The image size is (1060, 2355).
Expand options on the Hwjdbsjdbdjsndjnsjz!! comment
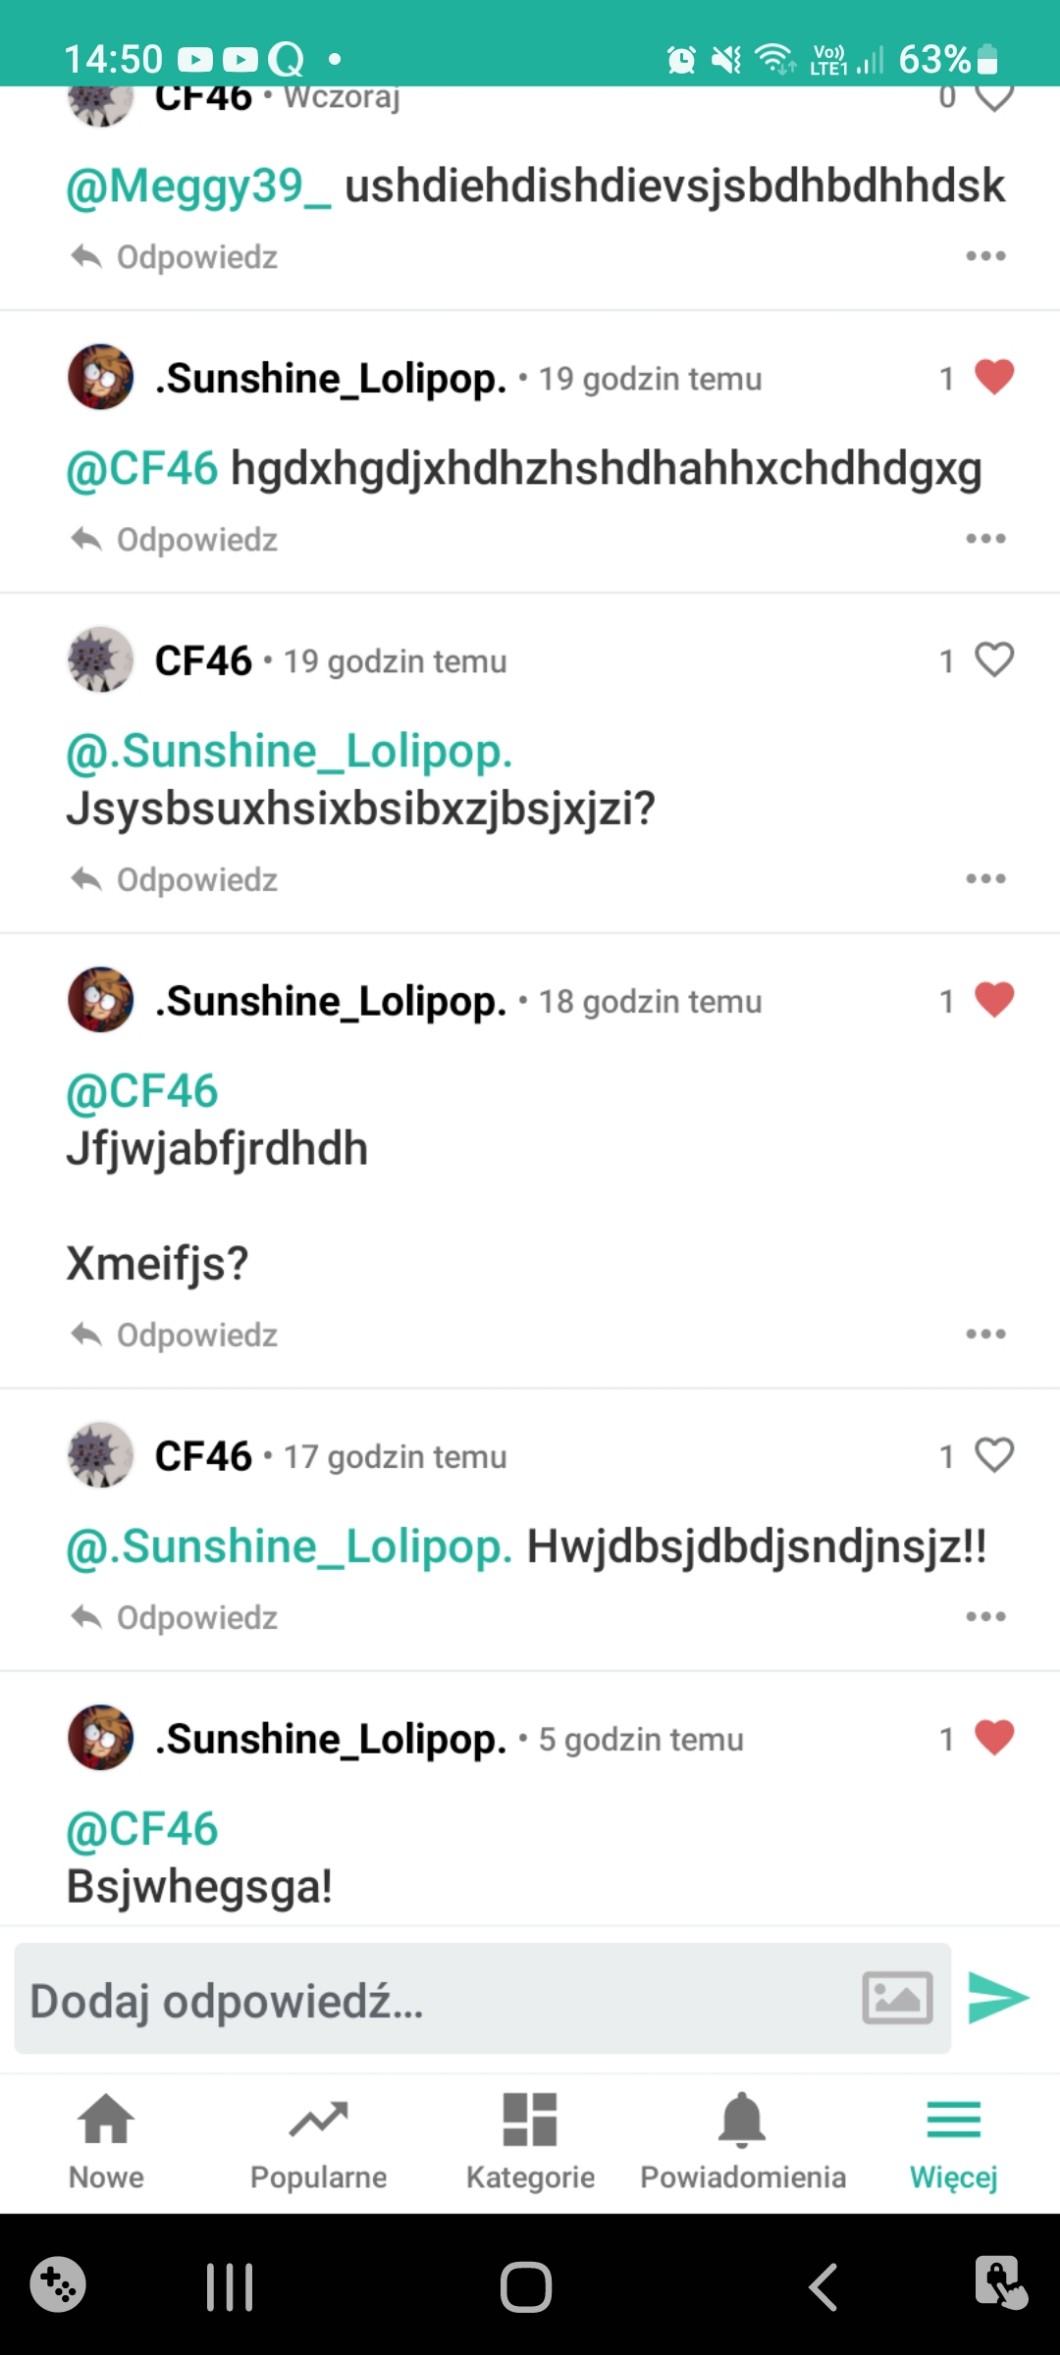[x=985, y=1617]
